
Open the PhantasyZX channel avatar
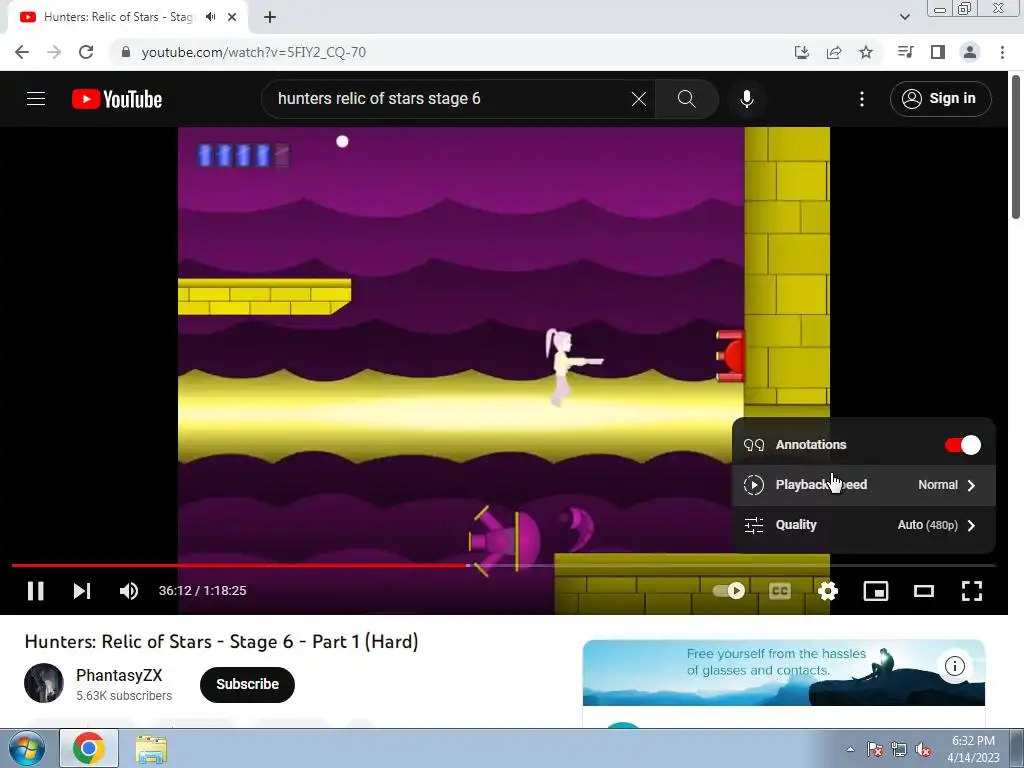click(x=44, y=683)
